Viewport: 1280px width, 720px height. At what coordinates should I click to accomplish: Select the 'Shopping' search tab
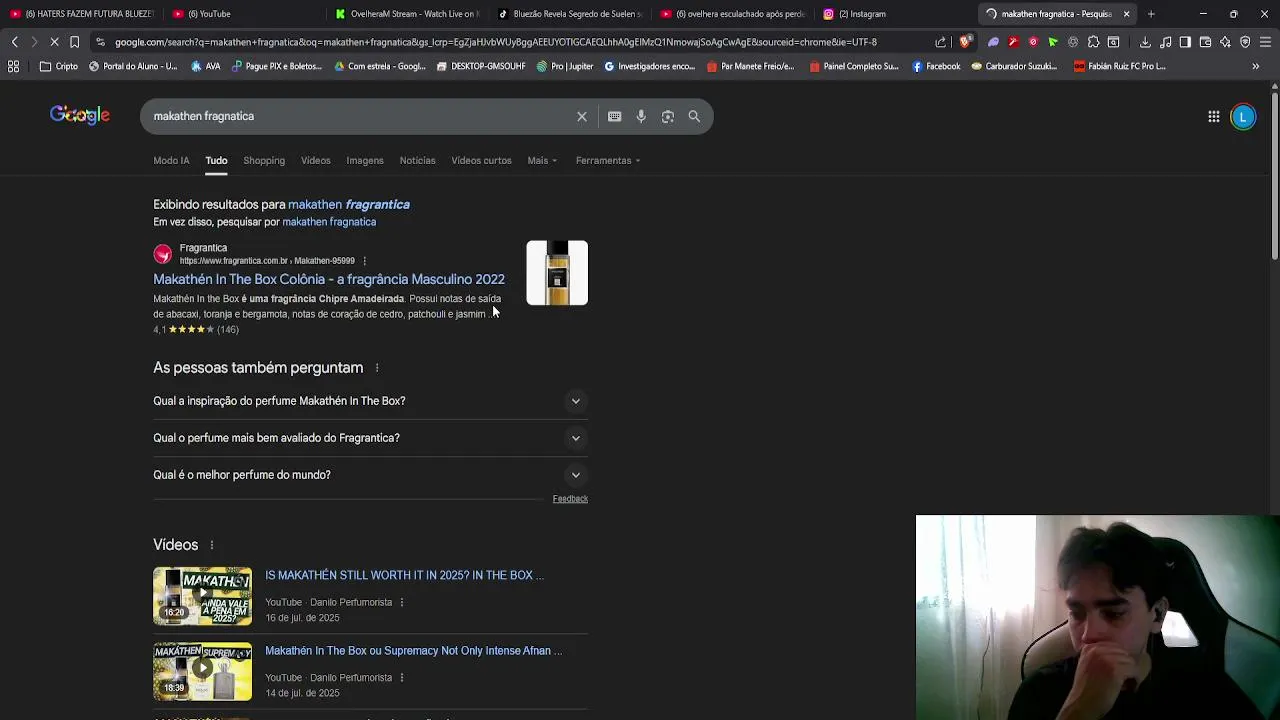(x=264, y=160)
